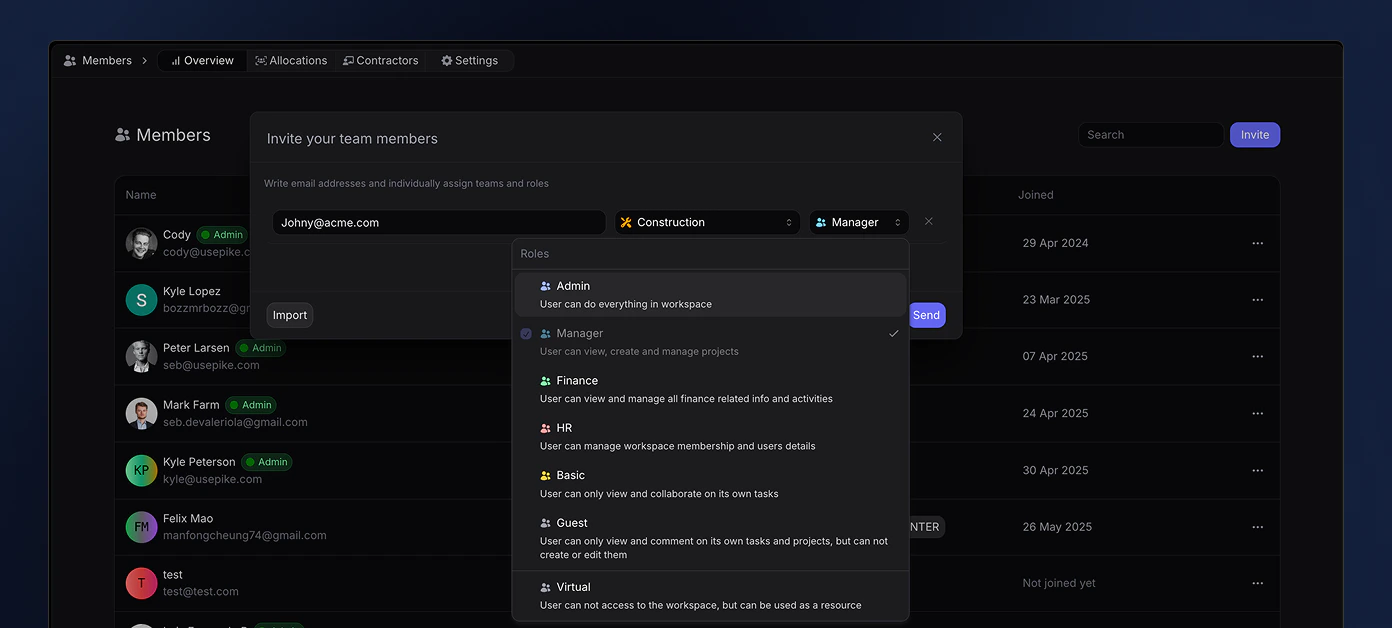1392x628 pixels.
Task: Click the Basic role yellow icon
Action: [x=546, y=476]
